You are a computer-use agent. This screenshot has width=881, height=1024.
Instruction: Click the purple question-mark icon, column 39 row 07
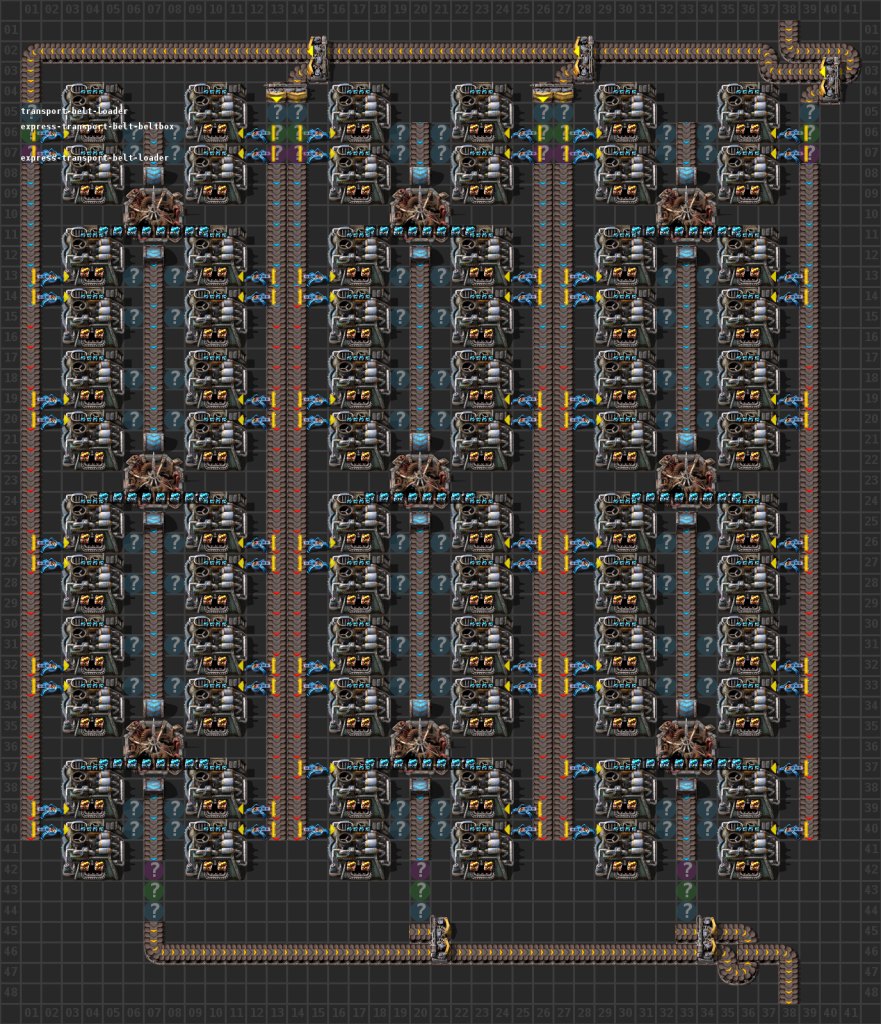[x=810, y=153]
